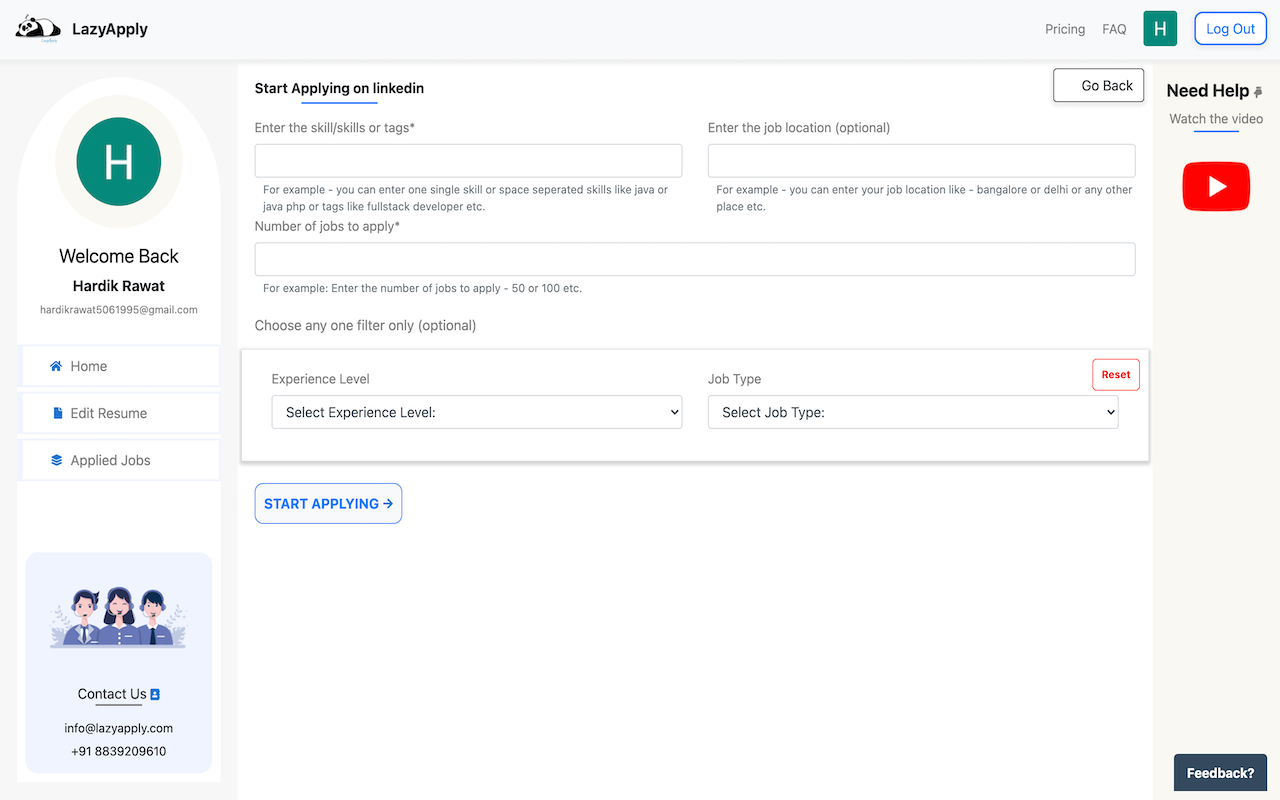Screen dimensions: 1280x800
Task: Expand the Job Type chevron arrow
Action: pos(1110,412)
